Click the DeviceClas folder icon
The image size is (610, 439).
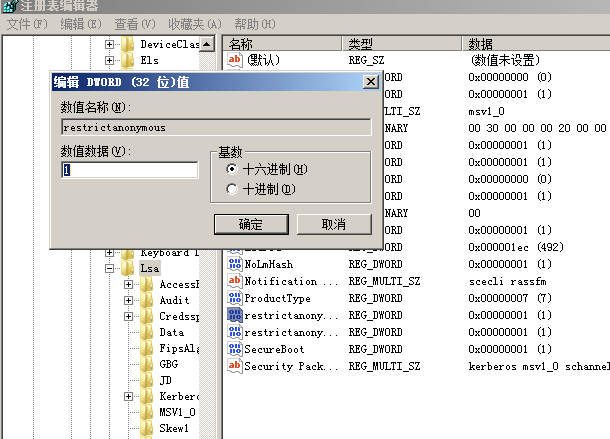point(128,44)
